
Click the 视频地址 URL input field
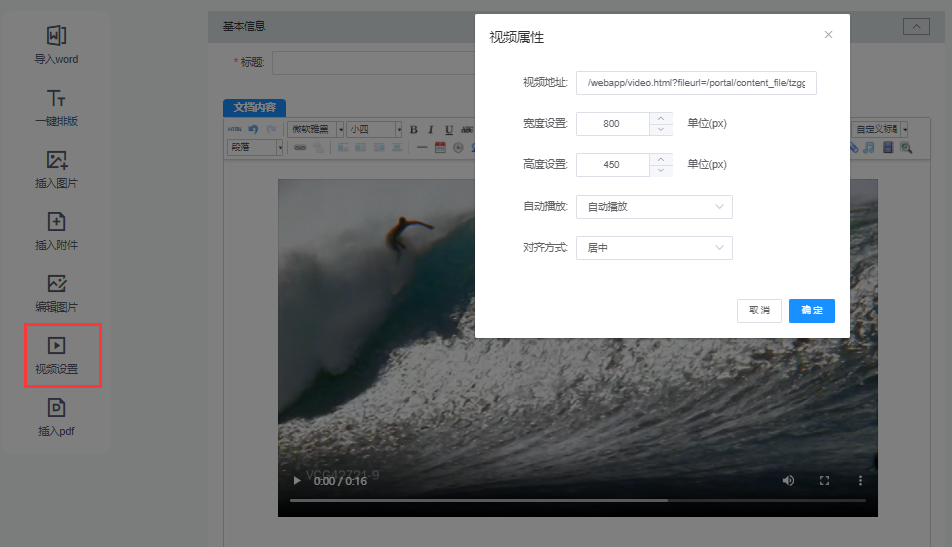click(696, 83)
